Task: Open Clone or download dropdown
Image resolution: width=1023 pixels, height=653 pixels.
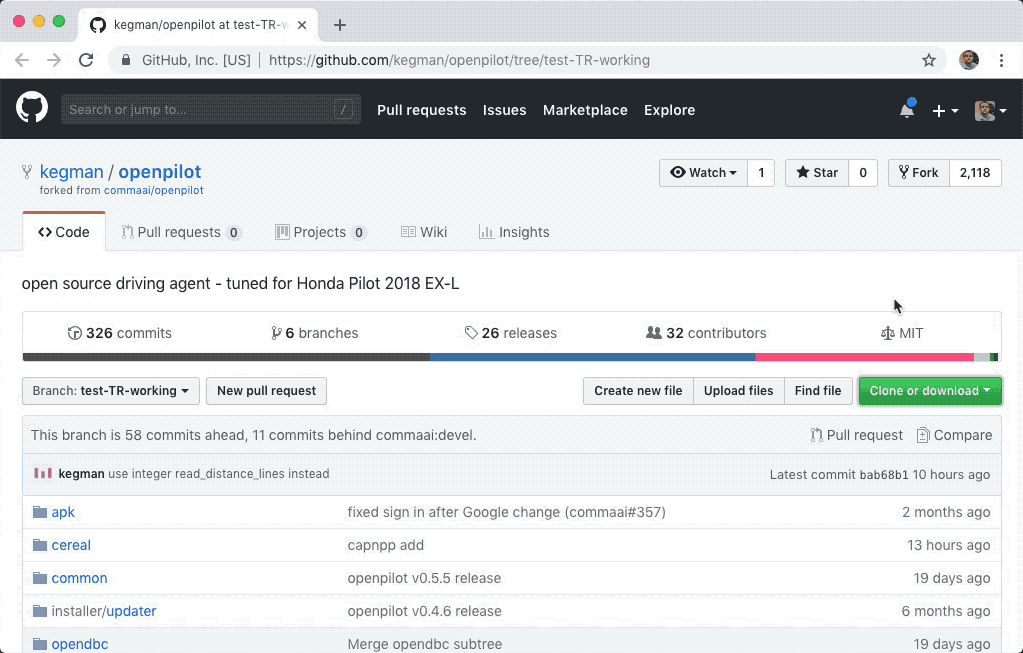Action: click(x=930, y=391)
